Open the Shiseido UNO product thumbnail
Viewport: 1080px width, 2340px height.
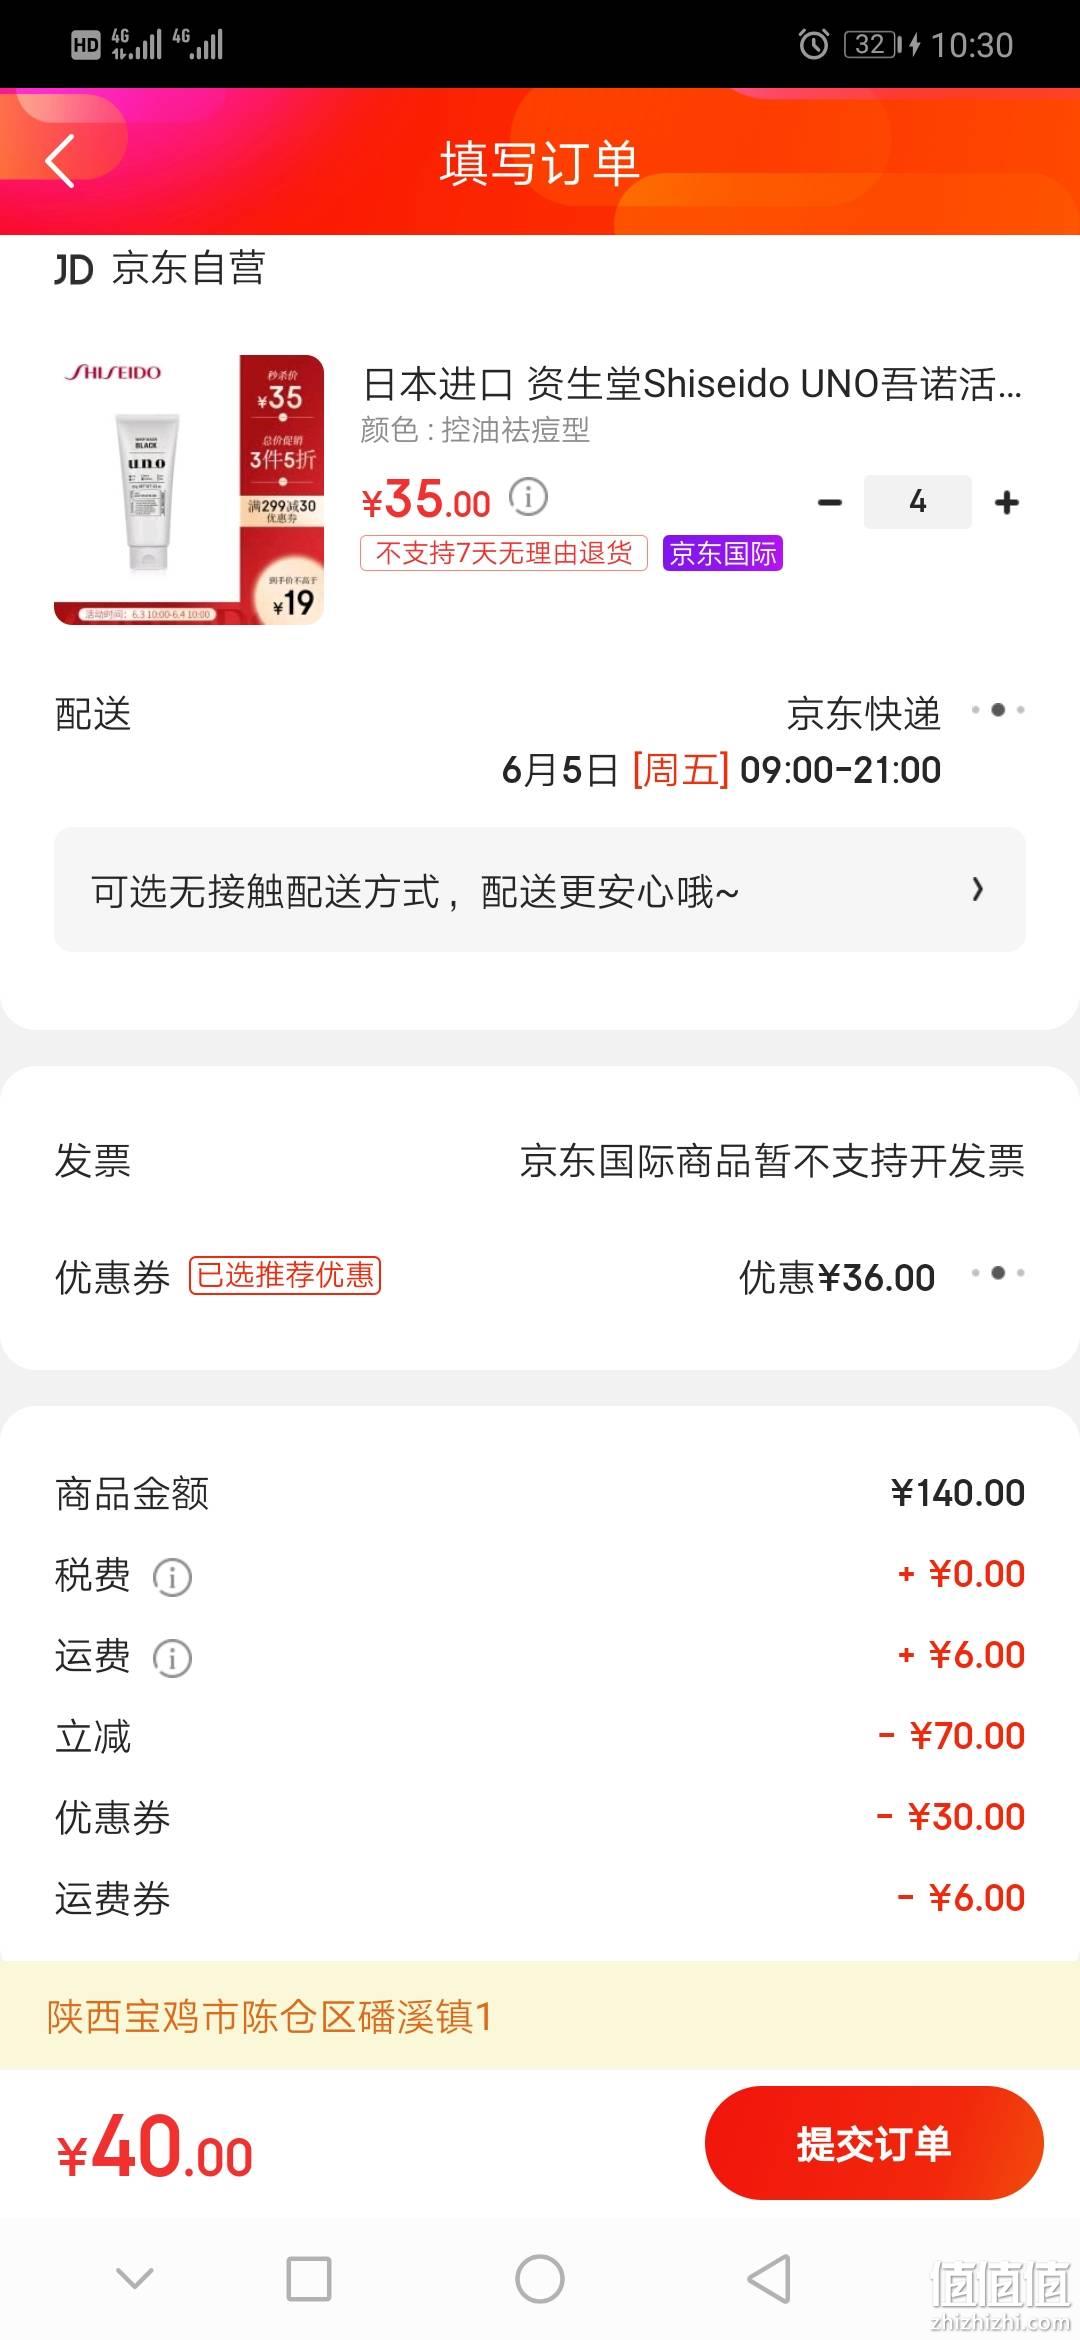point(189,490)
